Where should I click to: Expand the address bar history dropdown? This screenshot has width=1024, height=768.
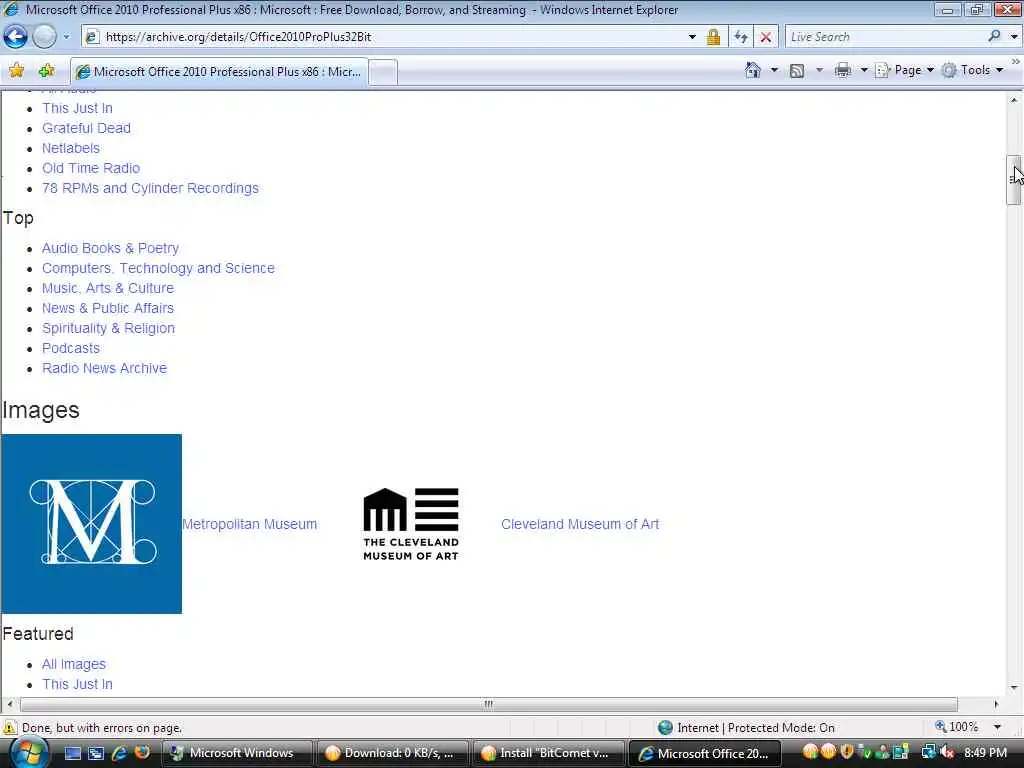[692, 37]
